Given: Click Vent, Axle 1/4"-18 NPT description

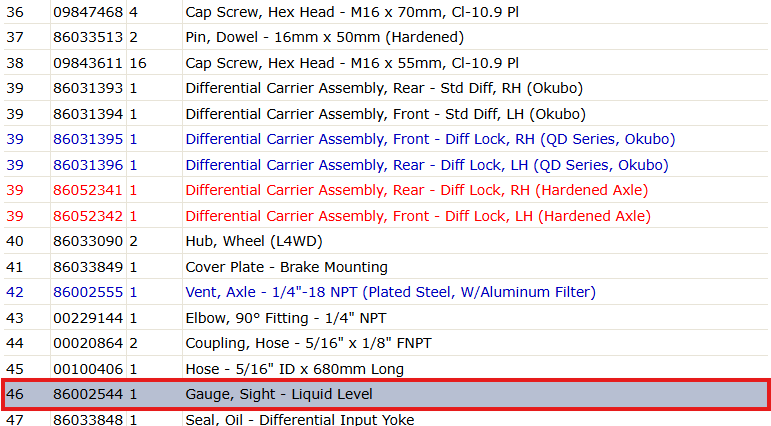Looking at the screenshot, I should click(390, 292).
